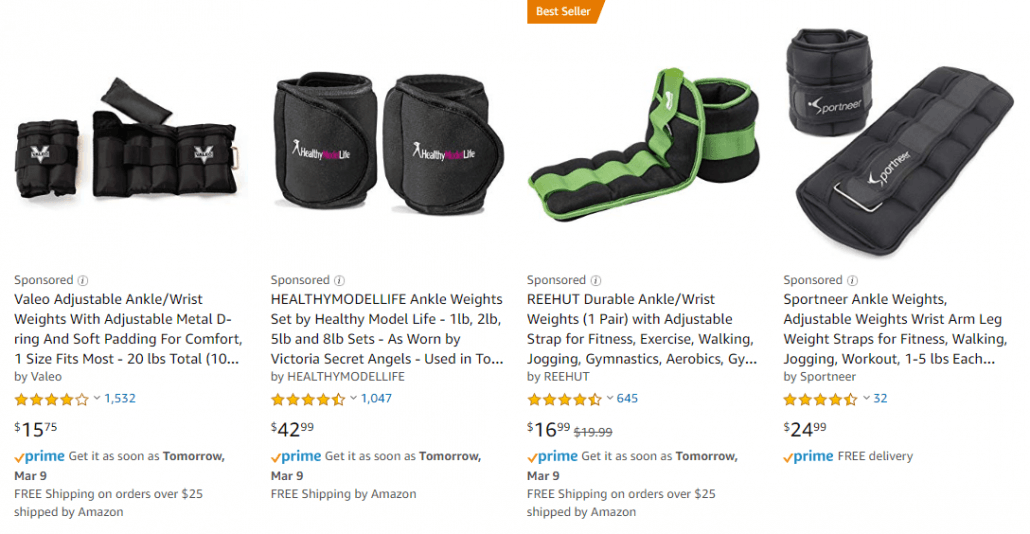Expand the Sportneer rating breakdown chevron
The image size is (1030, 534).
[865, 399]
